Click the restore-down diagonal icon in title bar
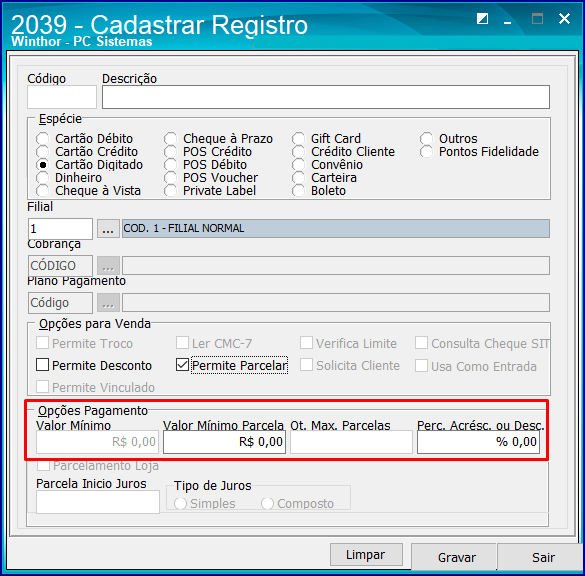Image resolution: width=585 pixels, height=576 pixels. click(482, 18)
